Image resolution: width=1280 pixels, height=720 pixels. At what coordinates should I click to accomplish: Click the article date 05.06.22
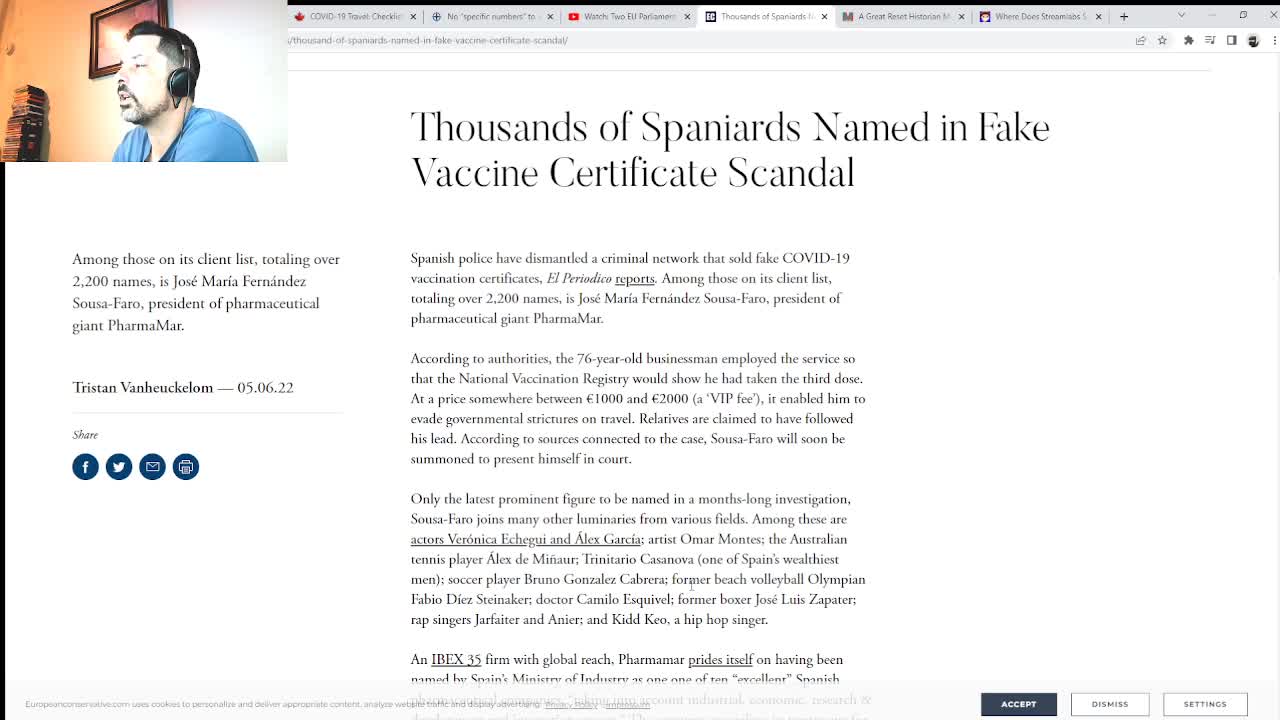(x=265, y=388)
